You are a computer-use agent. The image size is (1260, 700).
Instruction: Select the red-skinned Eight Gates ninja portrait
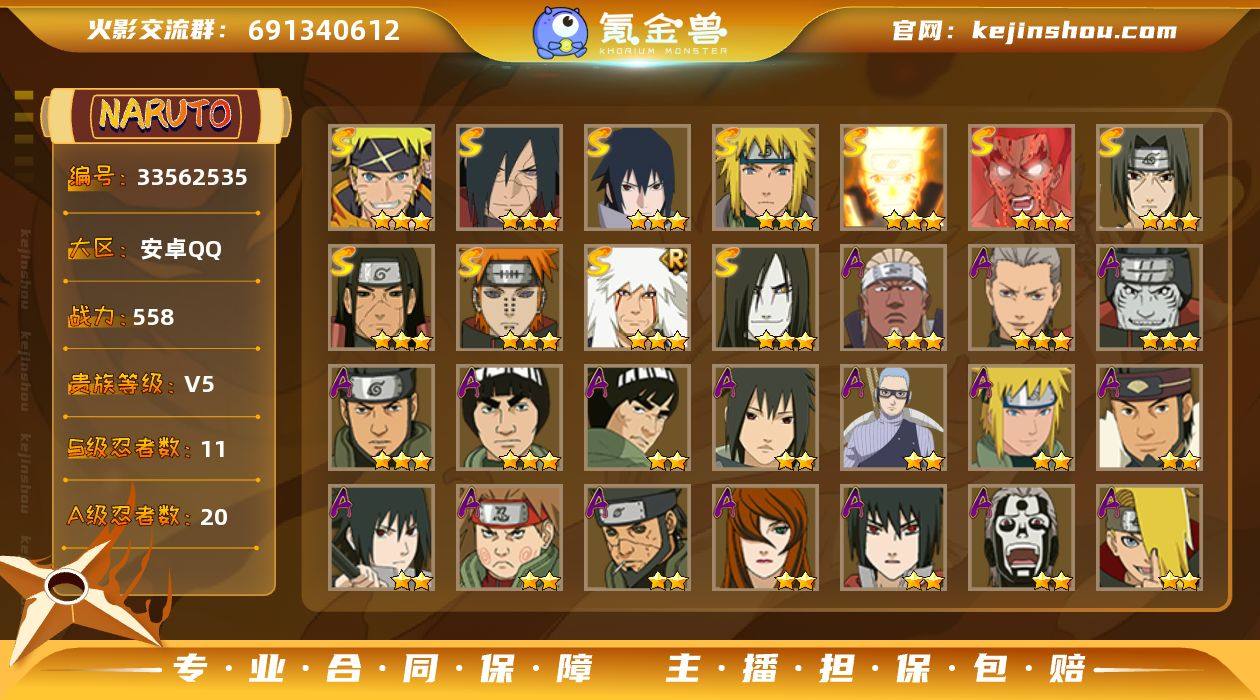coord(1021,178)
